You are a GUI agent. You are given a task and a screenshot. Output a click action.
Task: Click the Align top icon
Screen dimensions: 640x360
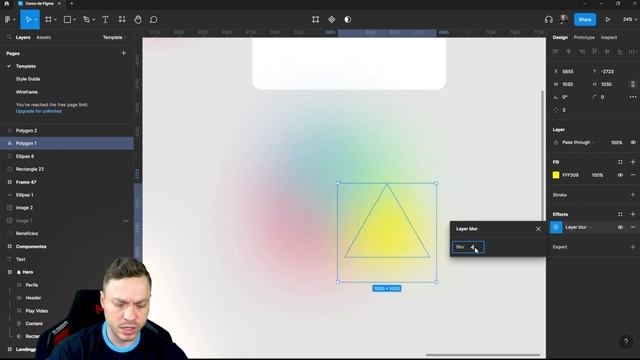594,51
